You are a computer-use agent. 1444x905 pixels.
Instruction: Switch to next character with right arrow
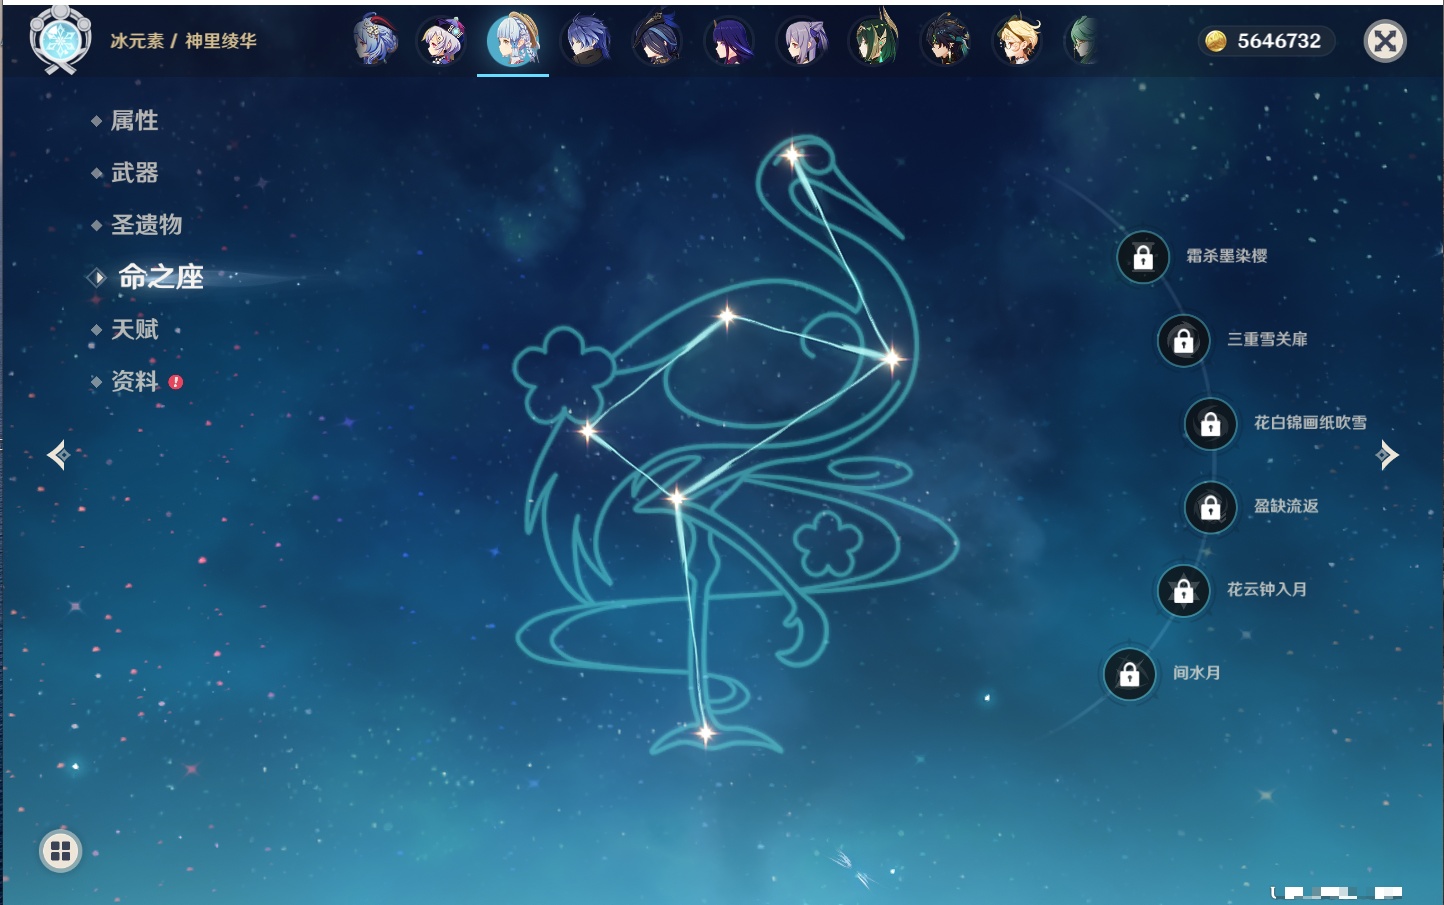(1387, 455)
